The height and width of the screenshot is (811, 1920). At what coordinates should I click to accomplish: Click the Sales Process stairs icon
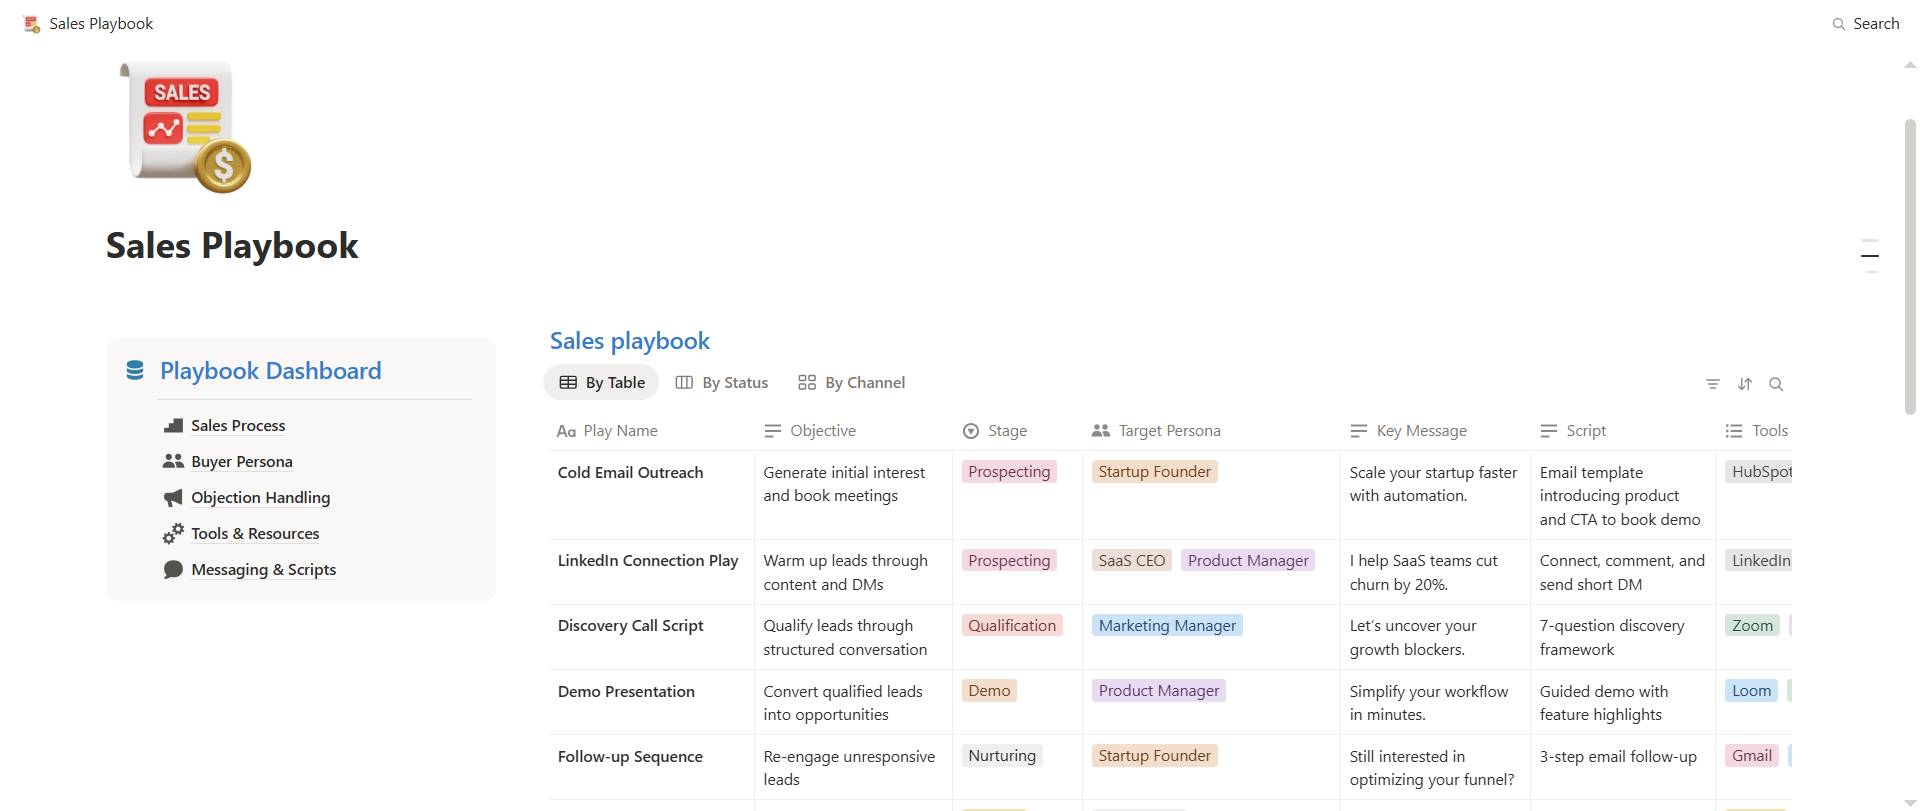pyautogui.click(x=173, y=426)
